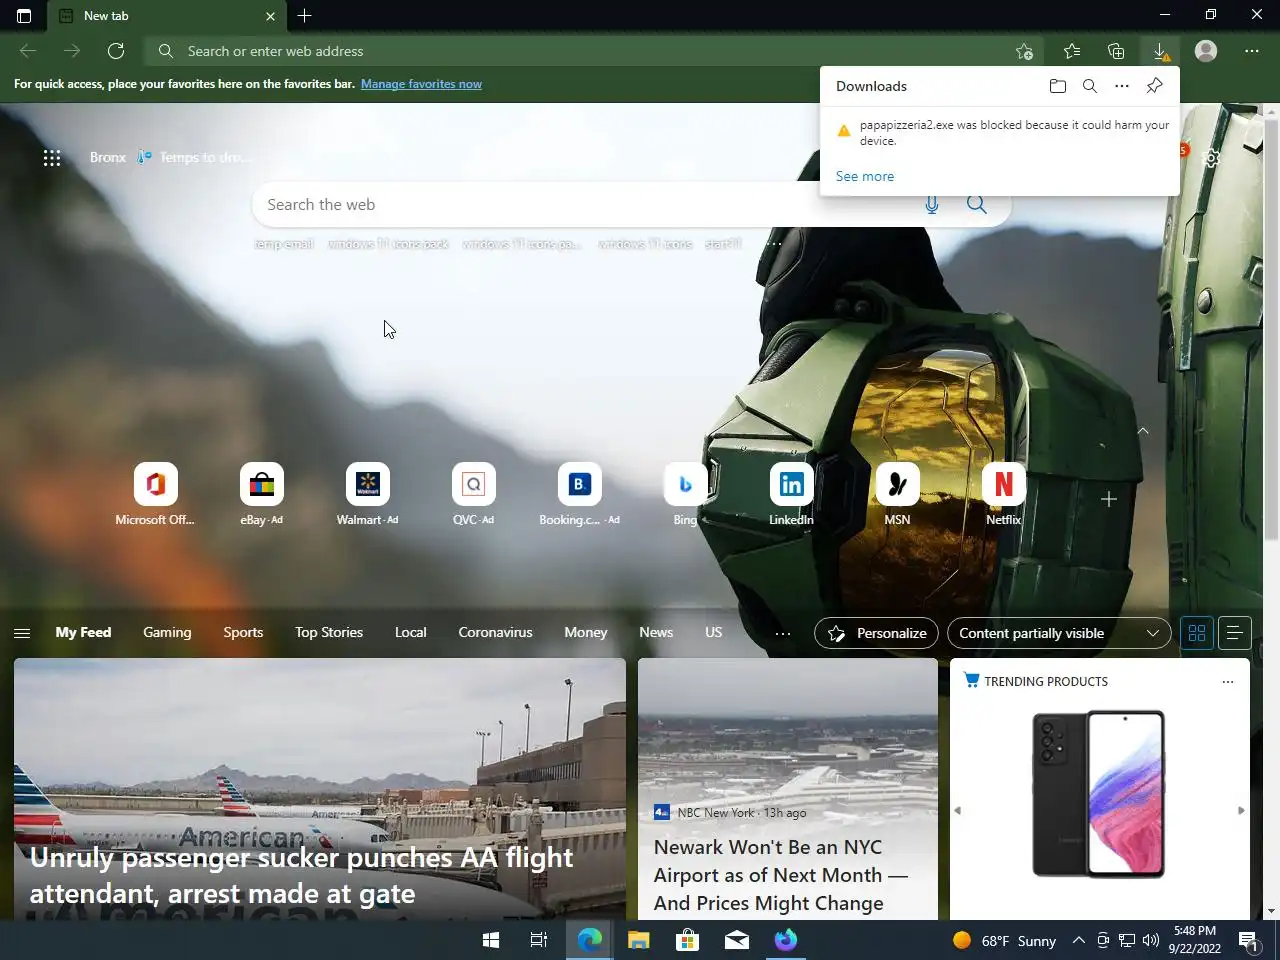This screenshot has width=1280, height=960.
Task: Click Manage favorites now link
Action: (x=421, y=84)
